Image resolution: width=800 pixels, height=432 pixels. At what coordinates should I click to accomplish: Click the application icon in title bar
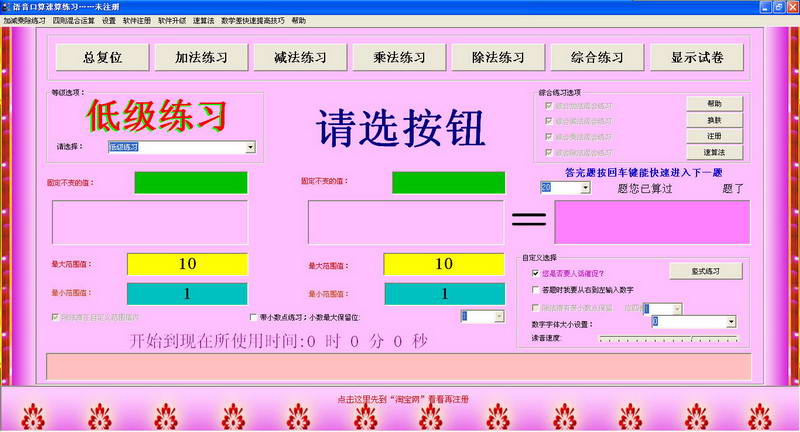pyautogui.click(x=6, y=7)
